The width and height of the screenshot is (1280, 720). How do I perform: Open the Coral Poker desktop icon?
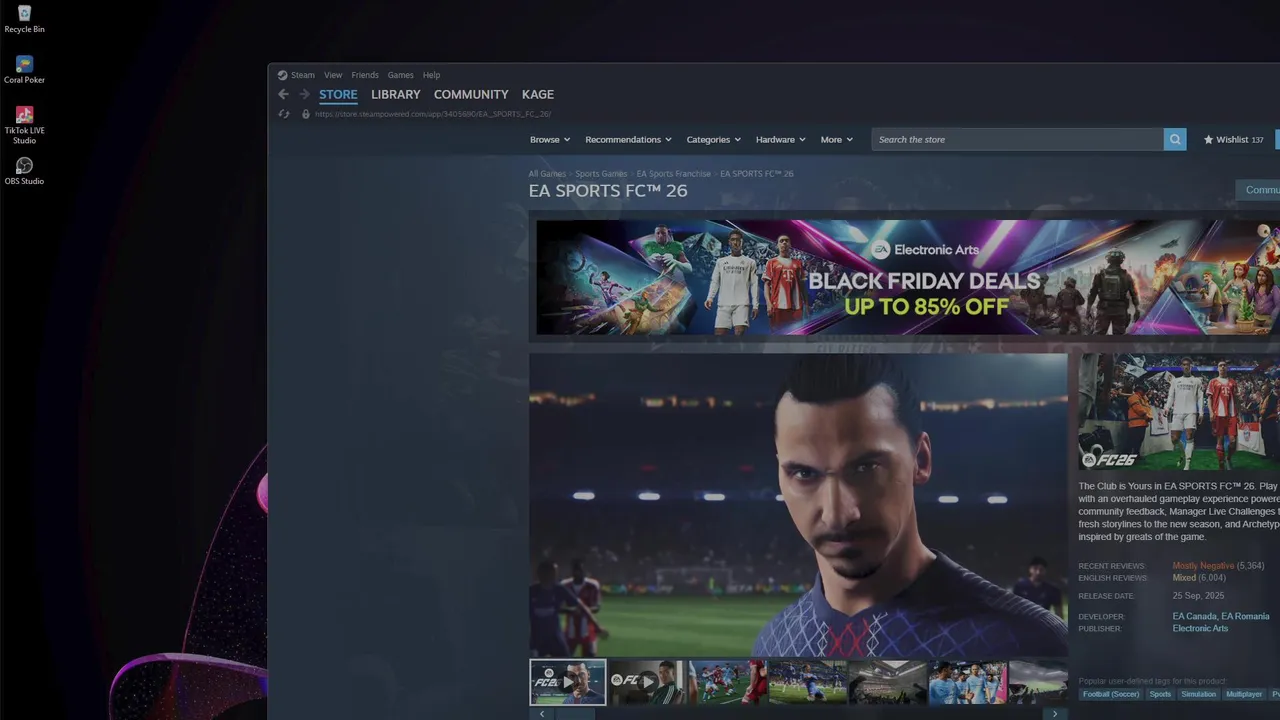(x=24, y=69)
